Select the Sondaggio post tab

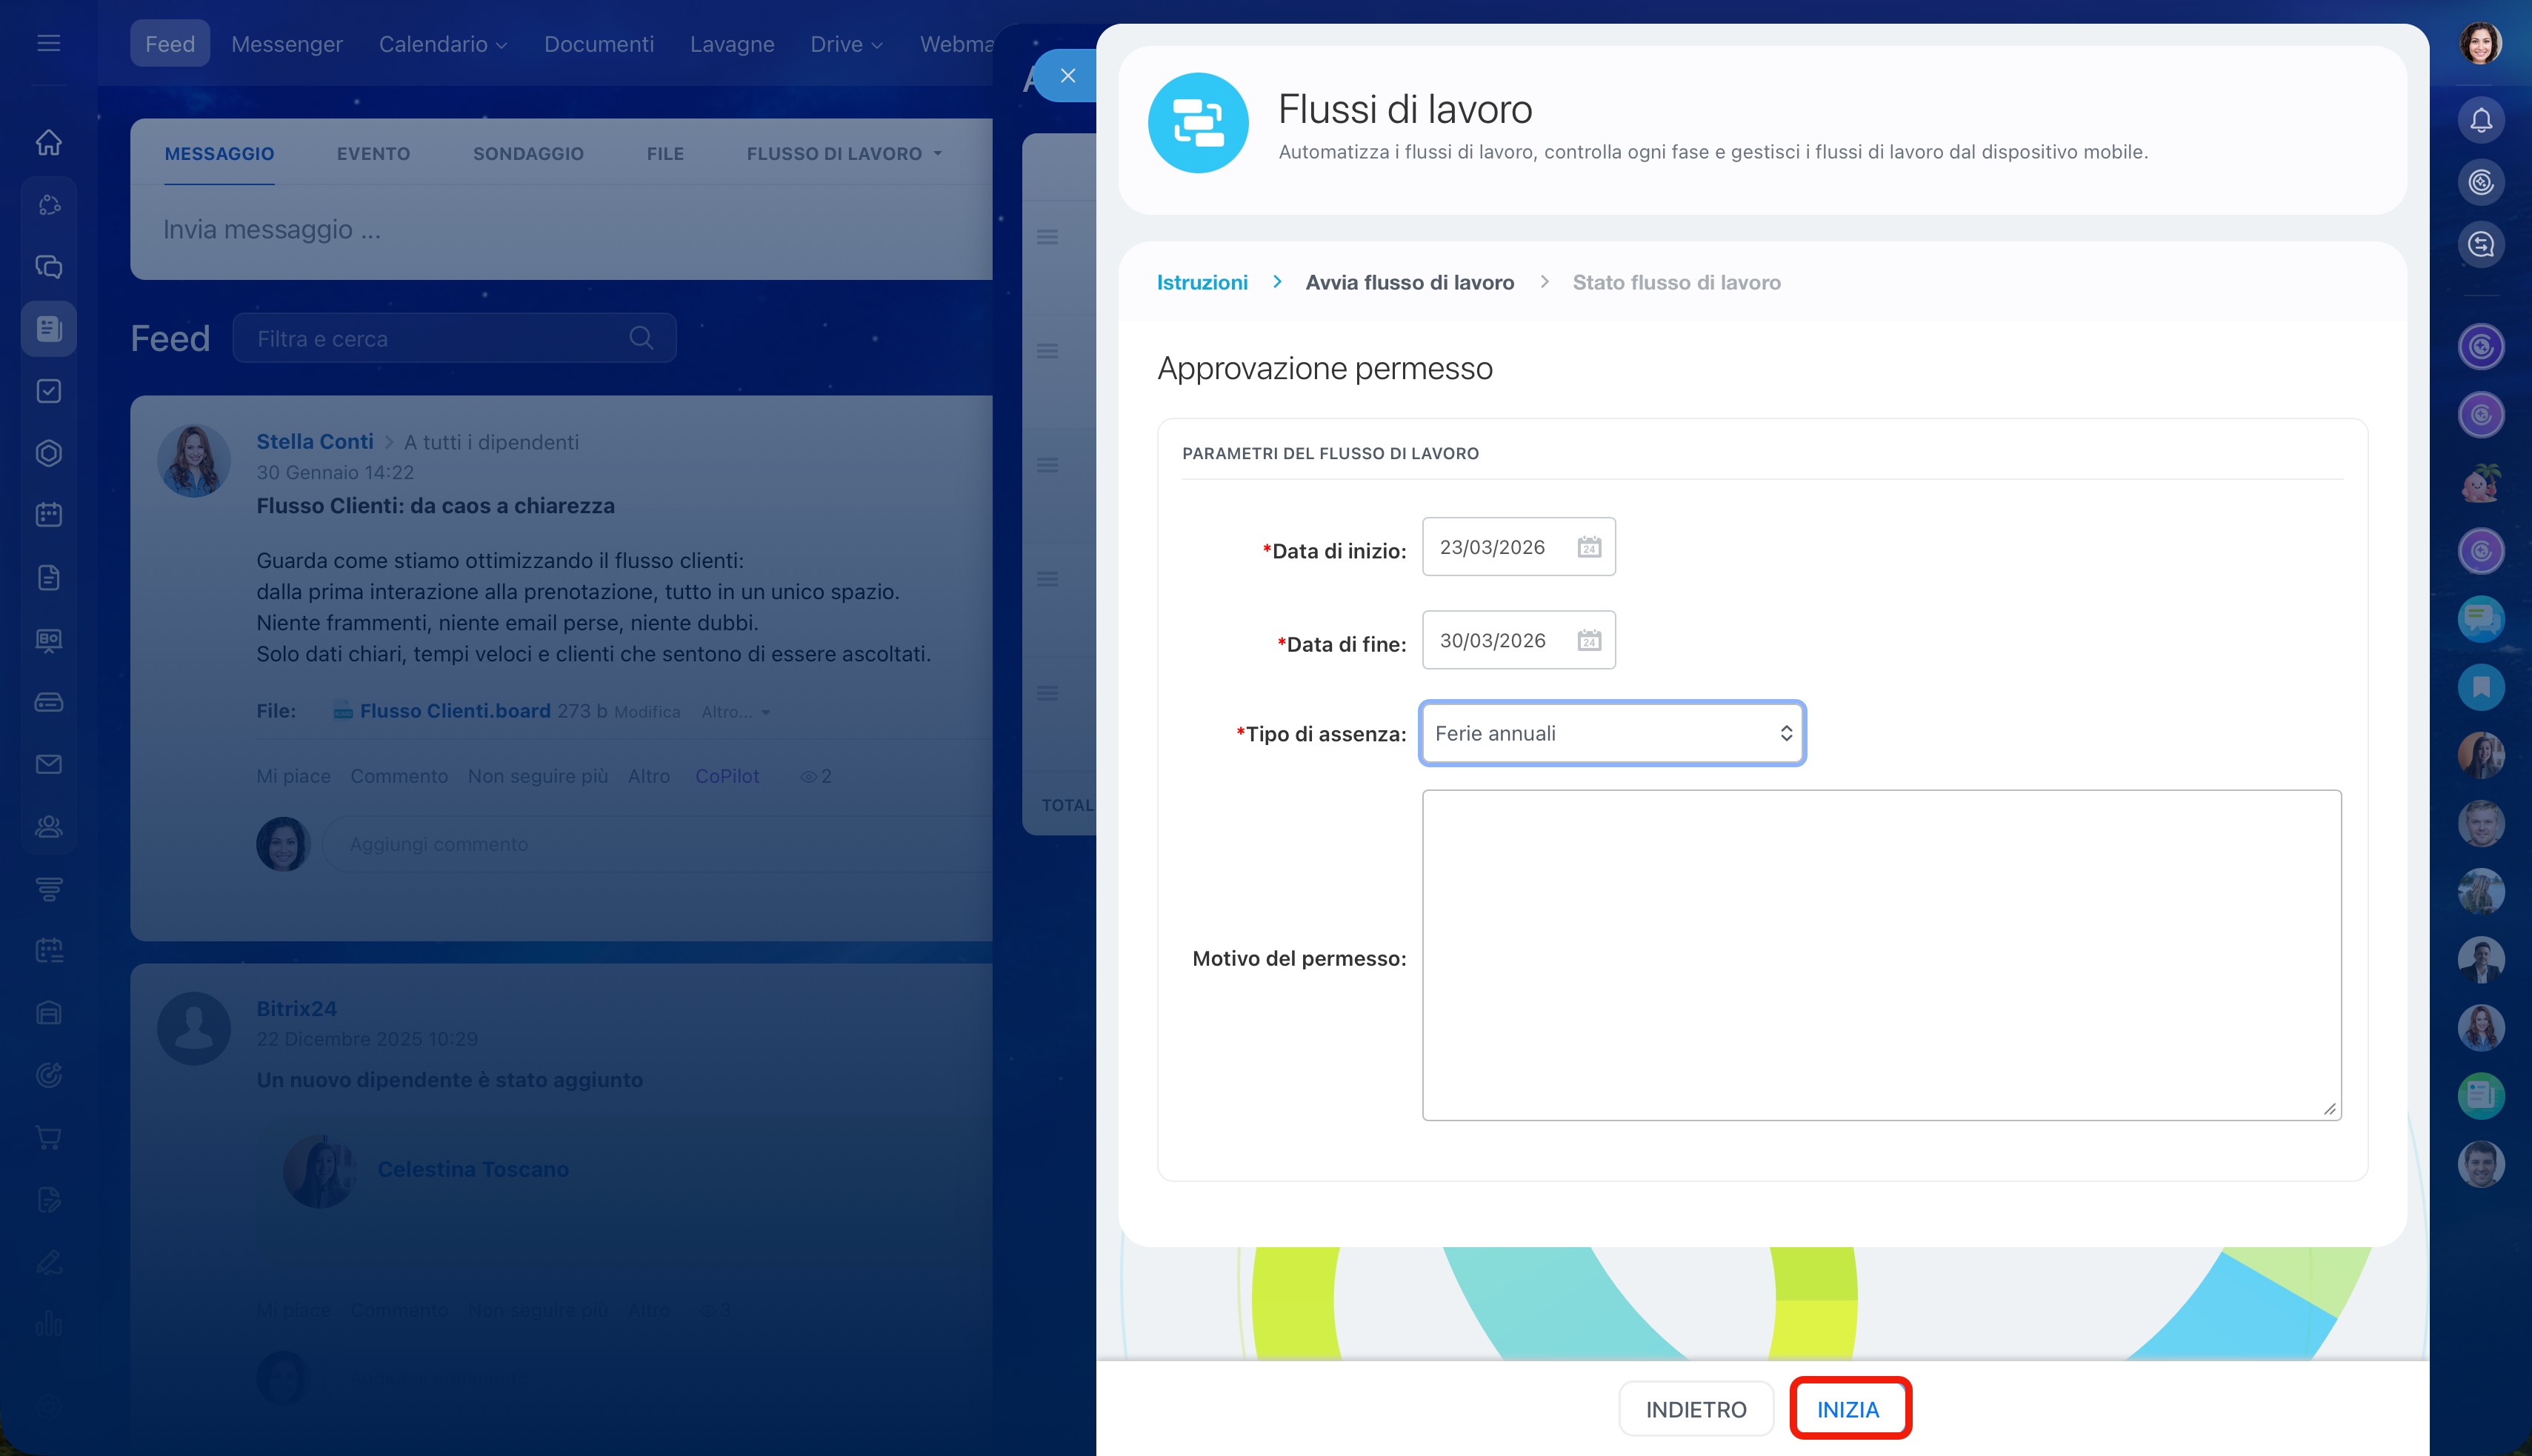tap(528, 154)
